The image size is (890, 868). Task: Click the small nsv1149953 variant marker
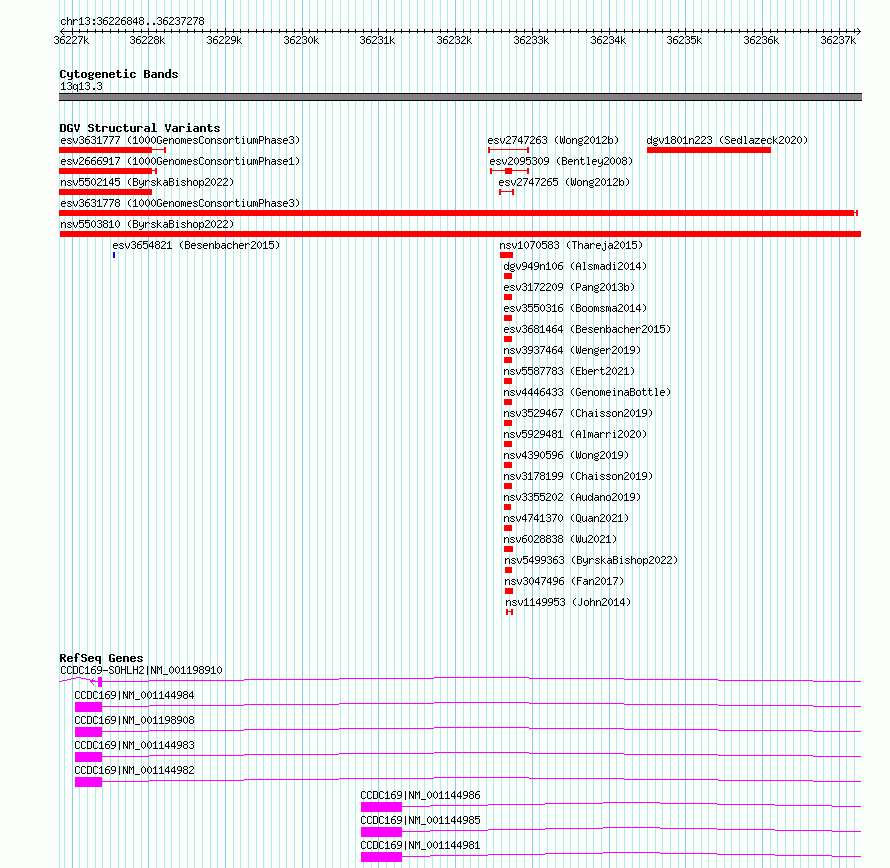(x=509, y=612)
